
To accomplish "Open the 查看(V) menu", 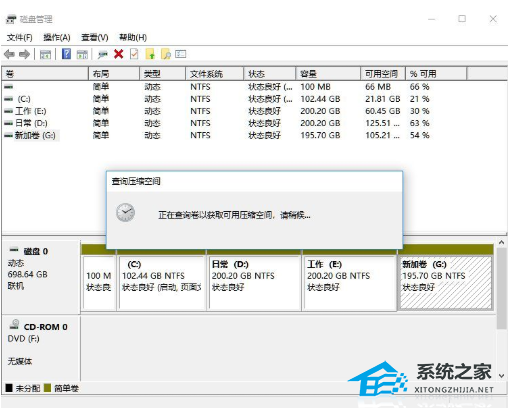I will point(95,37).
